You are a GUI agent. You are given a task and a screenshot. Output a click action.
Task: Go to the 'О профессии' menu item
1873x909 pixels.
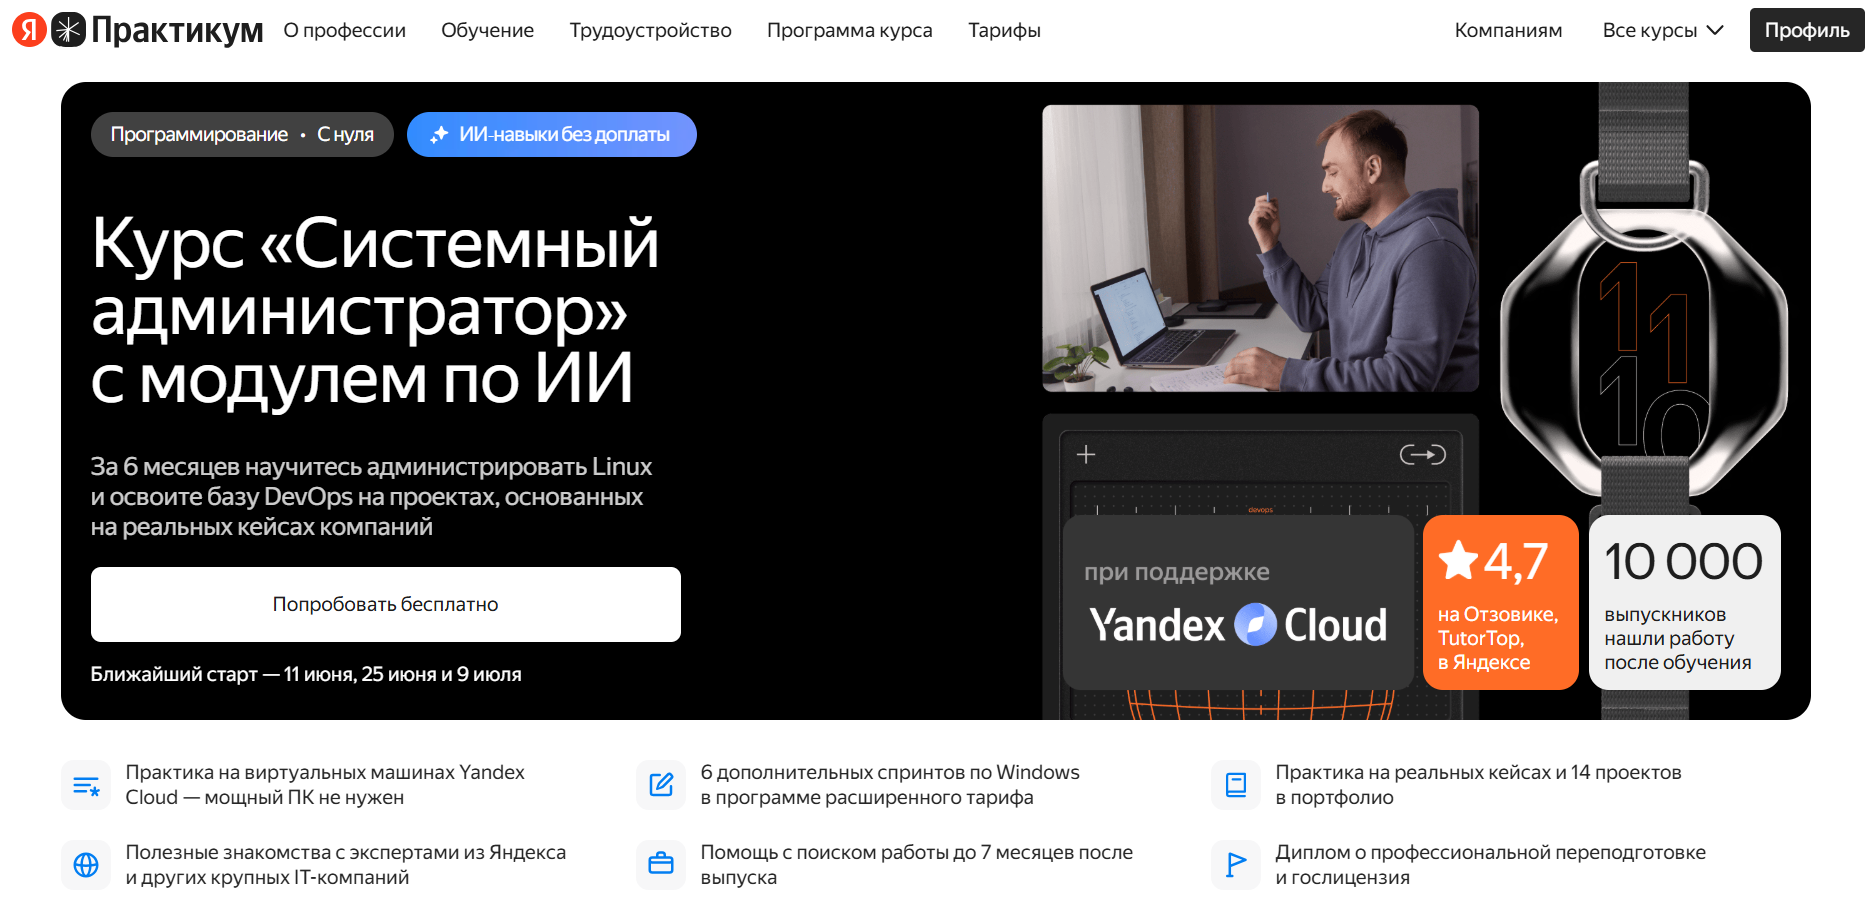[345, 31]
